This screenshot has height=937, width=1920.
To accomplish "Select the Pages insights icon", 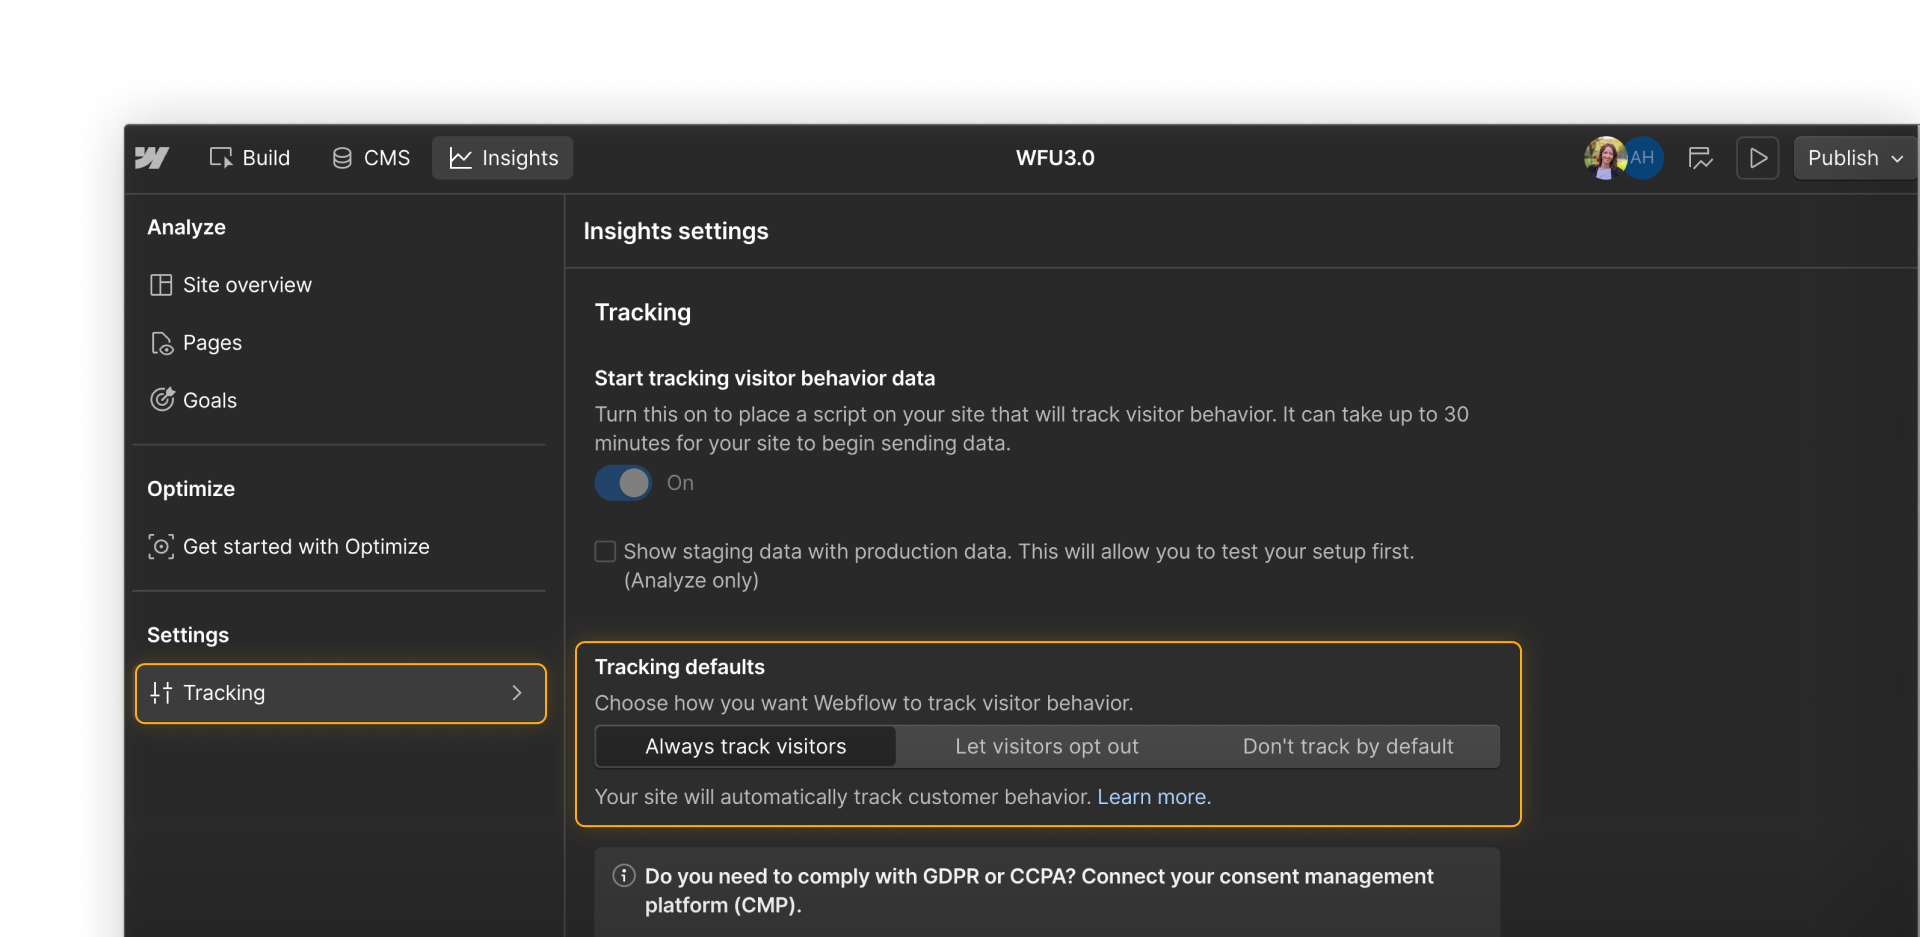I will coord(162,343).
